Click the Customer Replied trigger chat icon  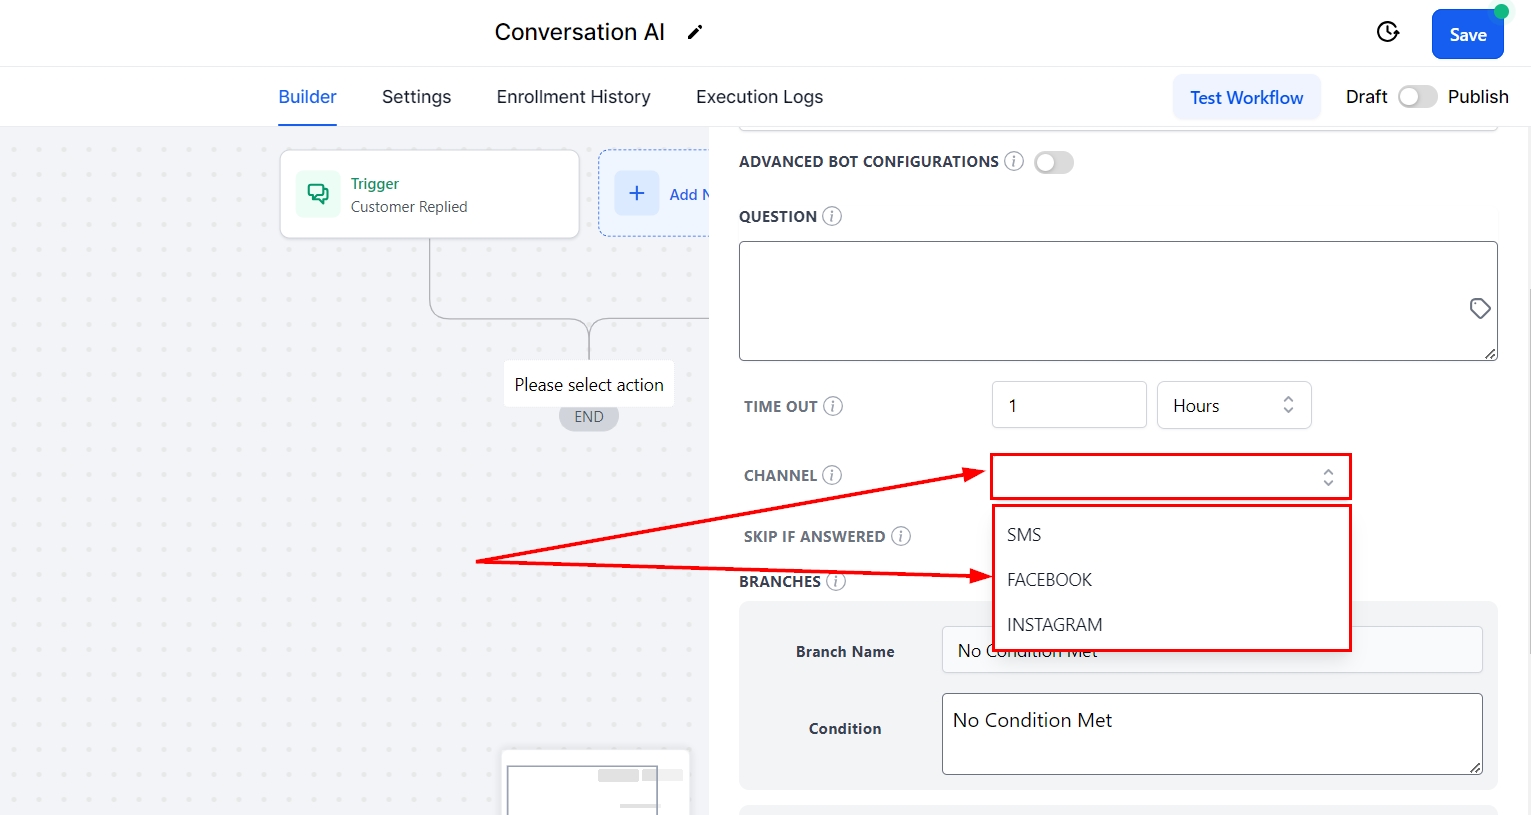[x=318, y=194]
